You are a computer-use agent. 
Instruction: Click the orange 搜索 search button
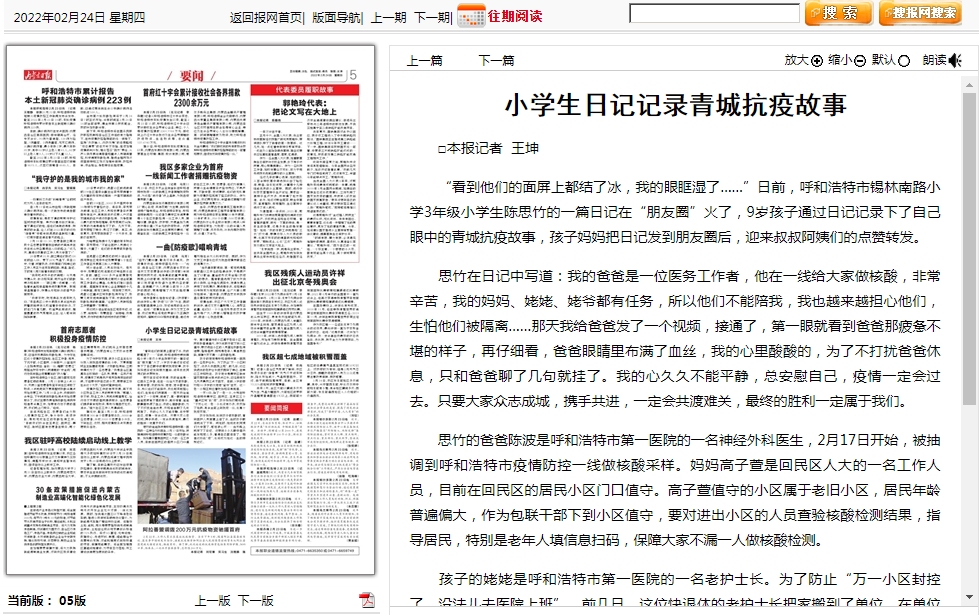[x=838, y=13]
